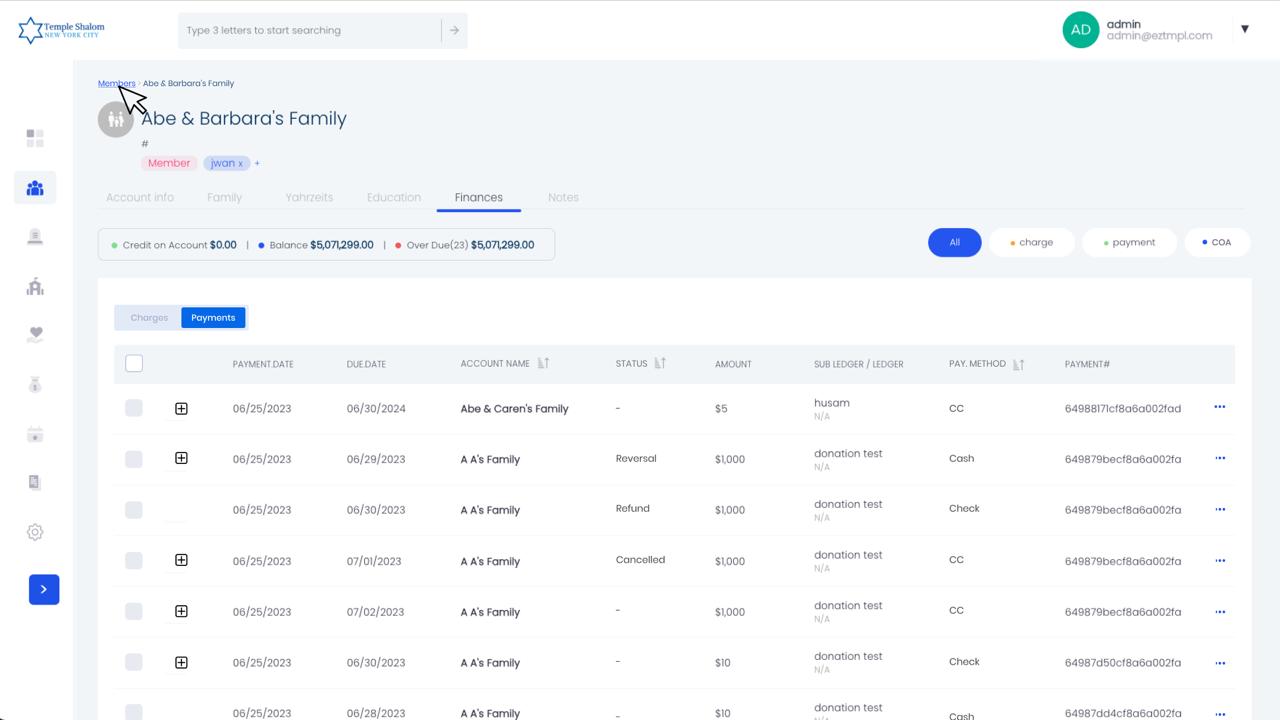The height and width of the screenshot is (720, 1280).
Task: Open the settings gear icon in sidebar
Action: 35,532
